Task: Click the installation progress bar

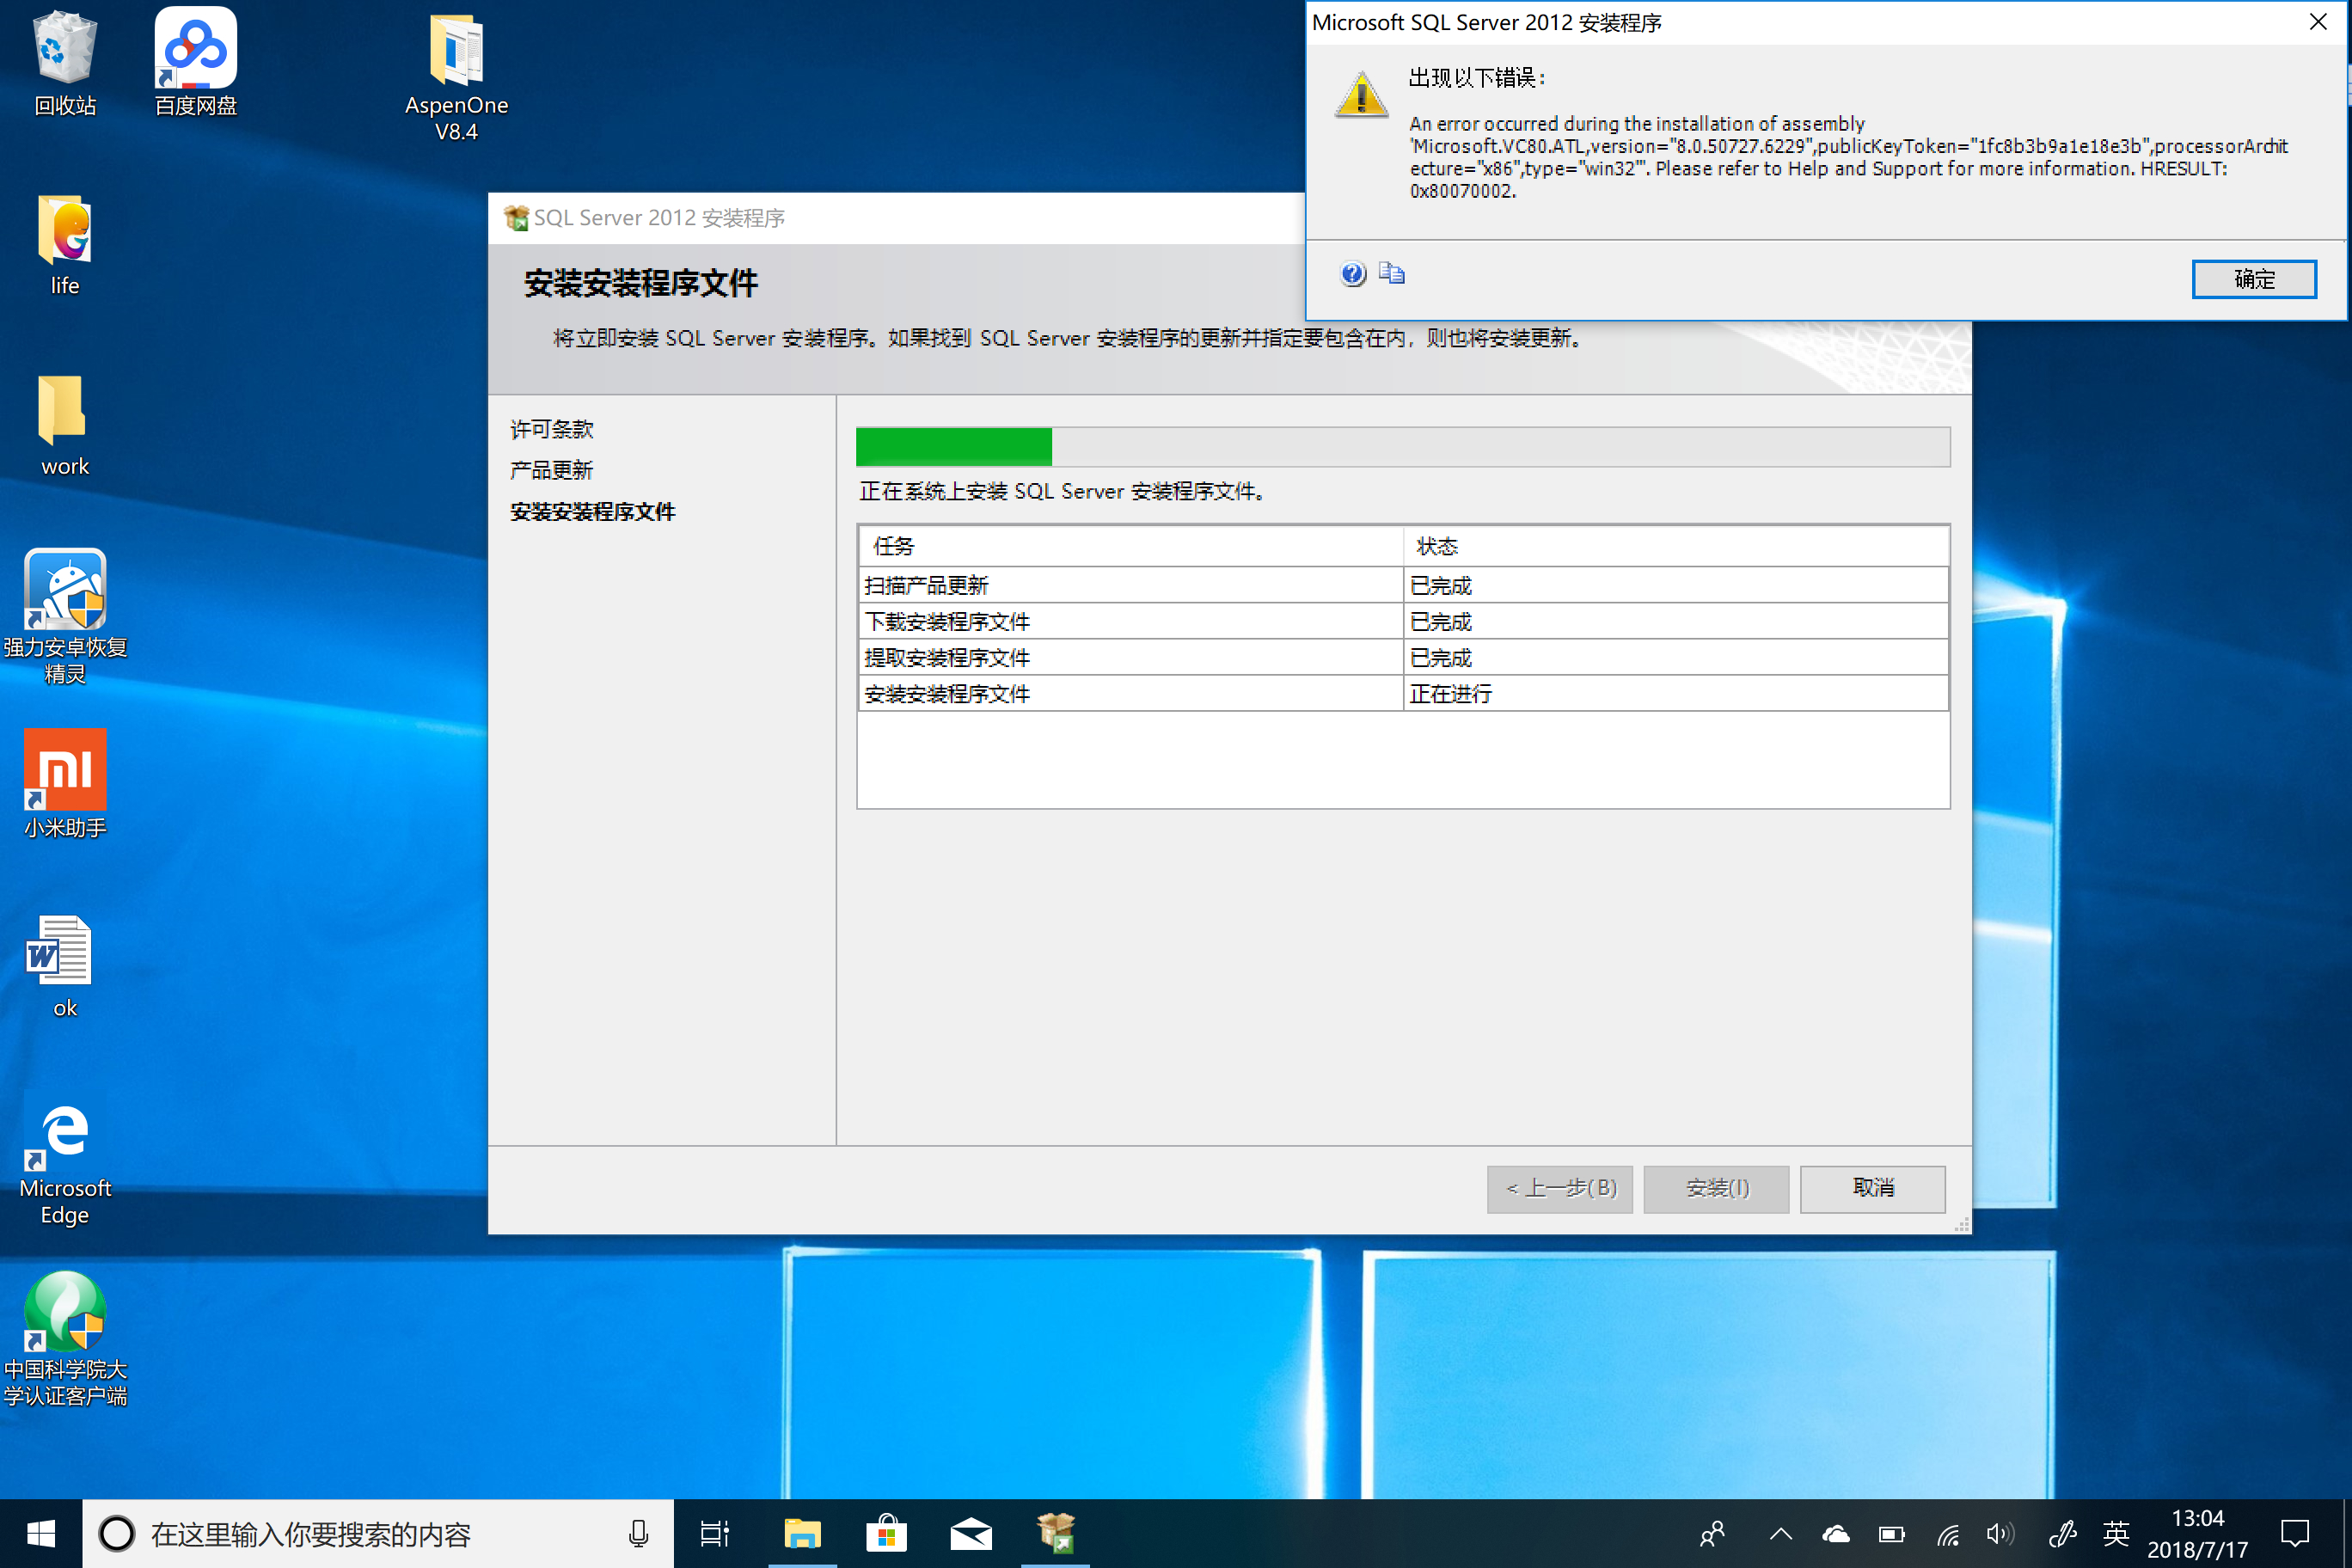Action: [1402, 447]
